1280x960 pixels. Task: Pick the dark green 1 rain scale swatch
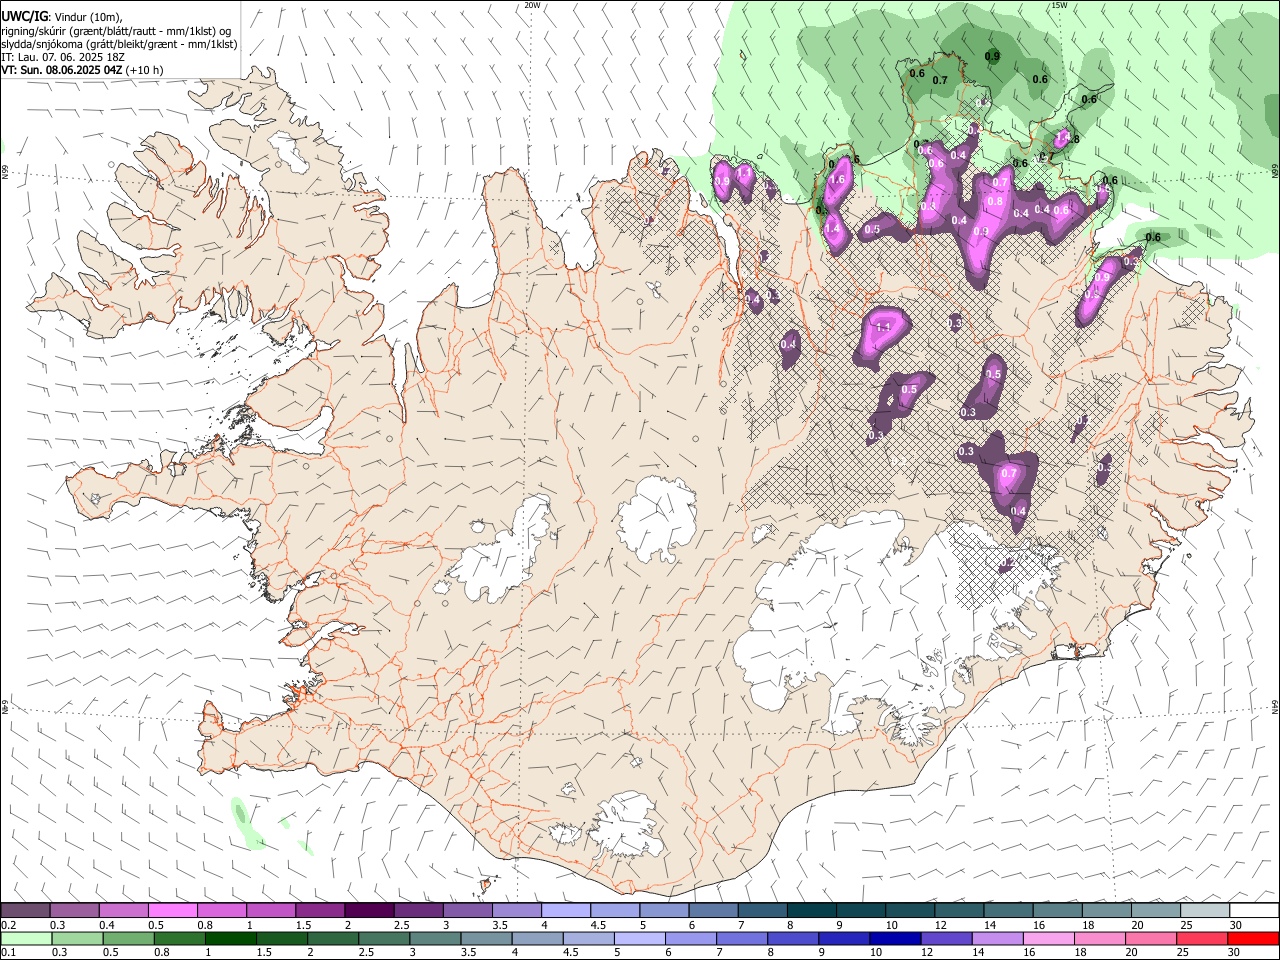point(230,939)
